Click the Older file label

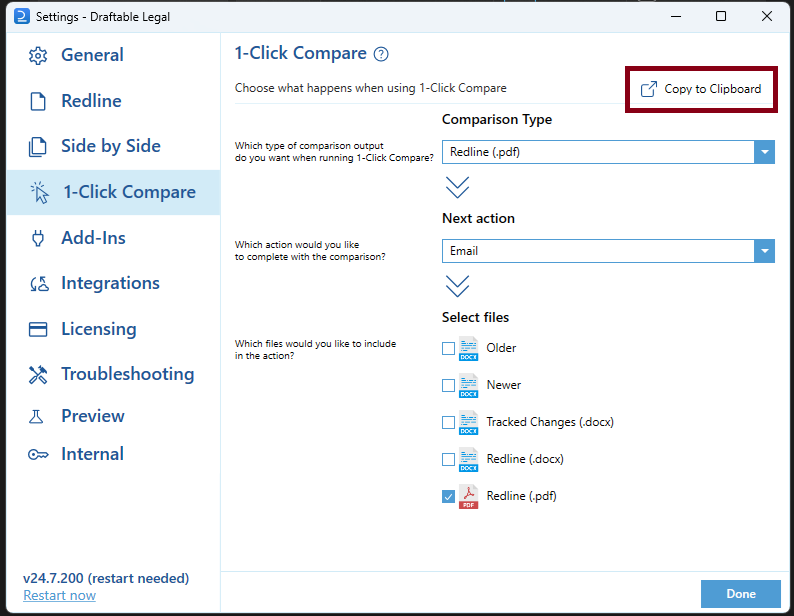pyautogui.click(x=501, y=348)
